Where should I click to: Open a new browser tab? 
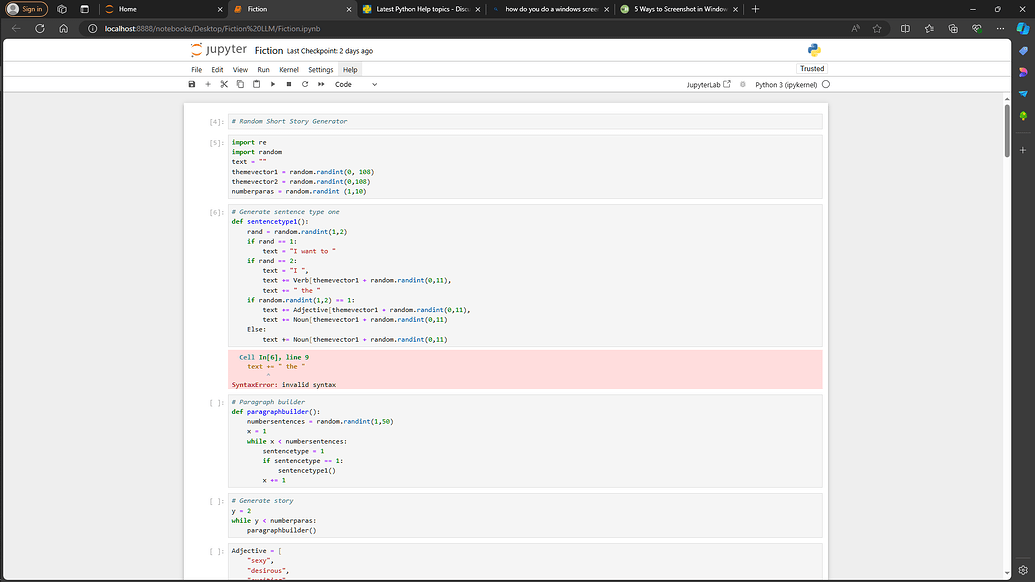pyautogui.click(x=755, y=9)
